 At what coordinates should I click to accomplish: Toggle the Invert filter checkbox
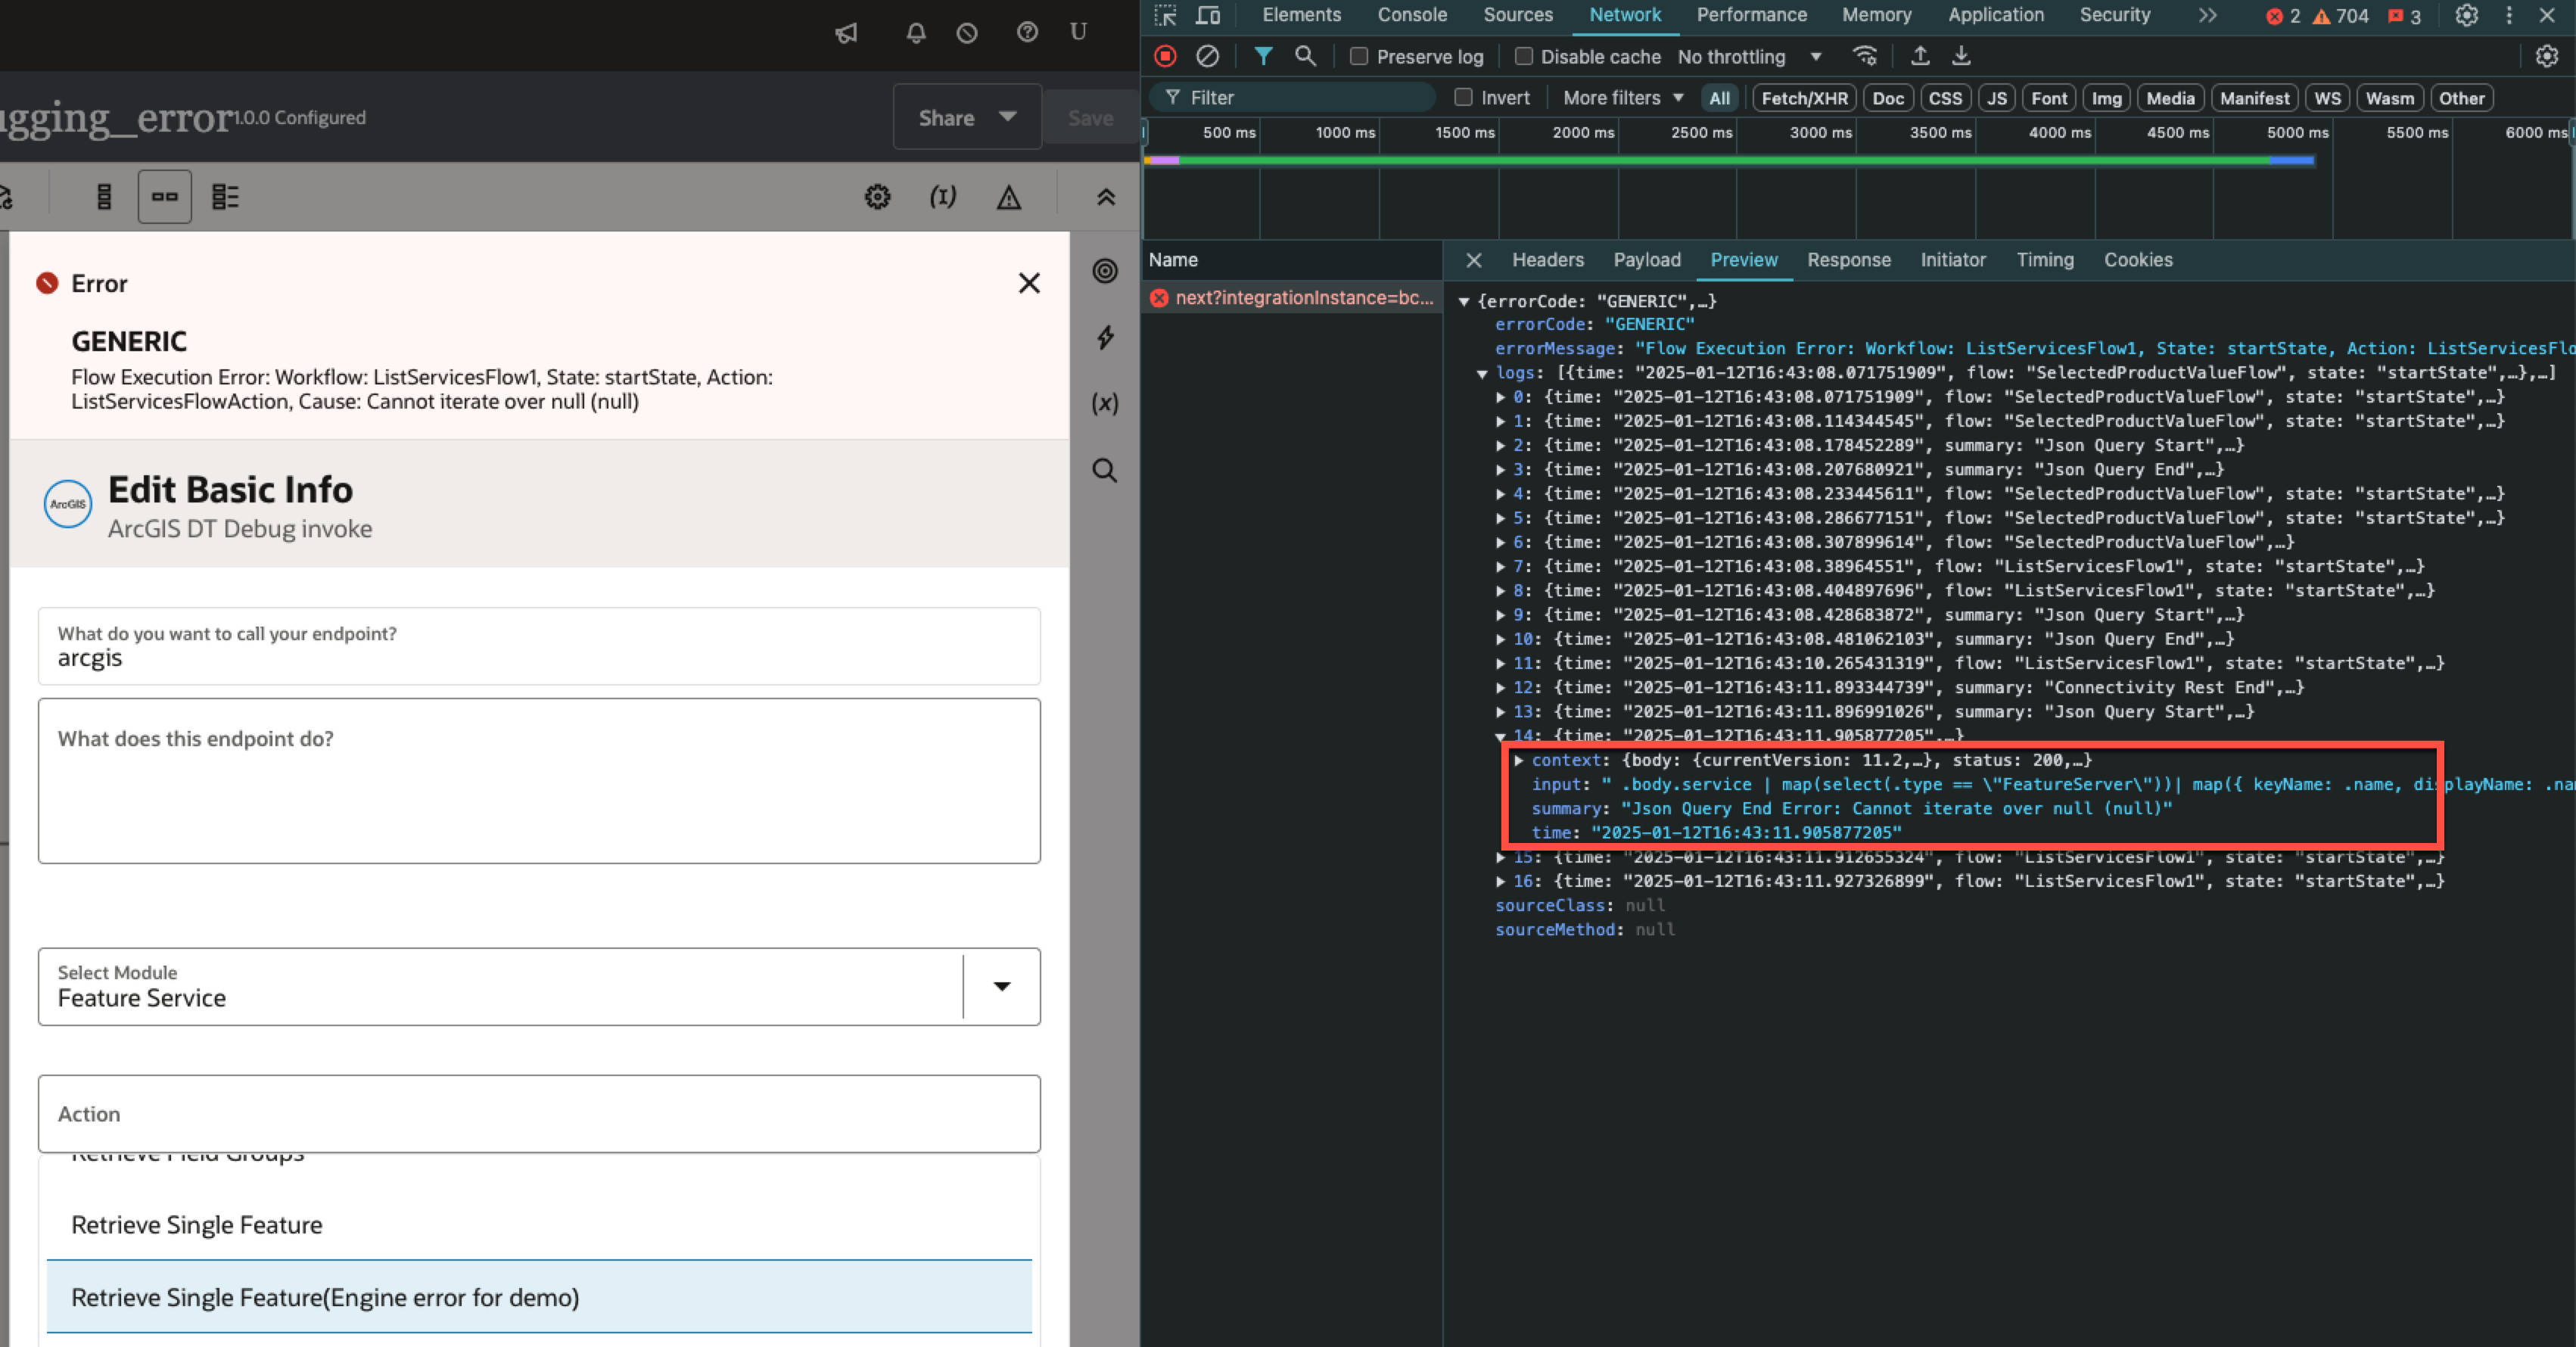(1463, 98)
